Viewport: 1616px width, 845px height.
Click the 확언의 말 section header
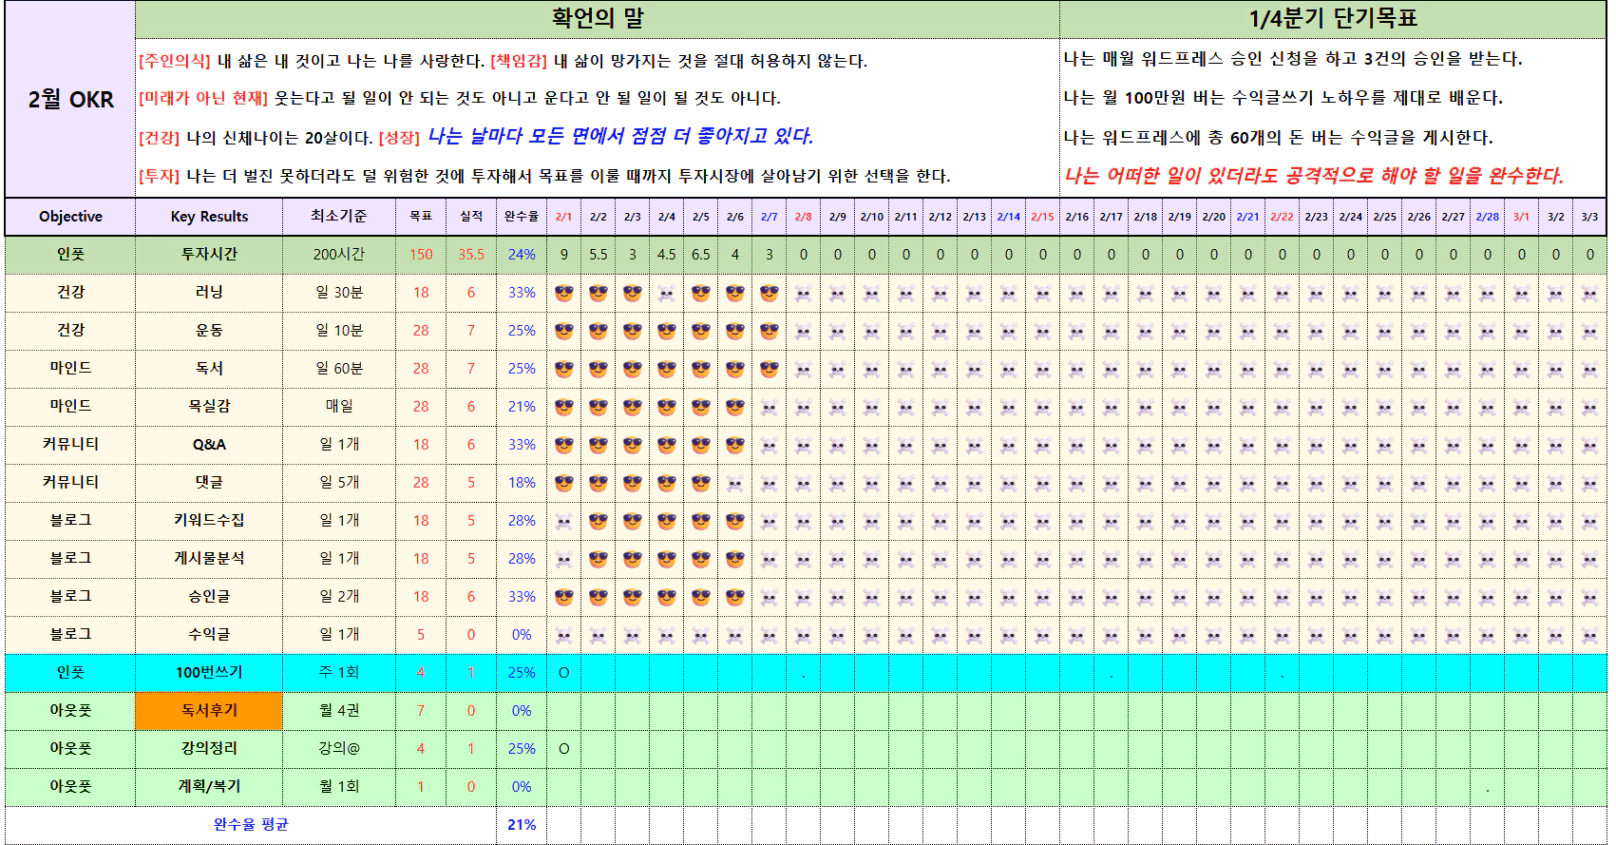tap(598, 19)
